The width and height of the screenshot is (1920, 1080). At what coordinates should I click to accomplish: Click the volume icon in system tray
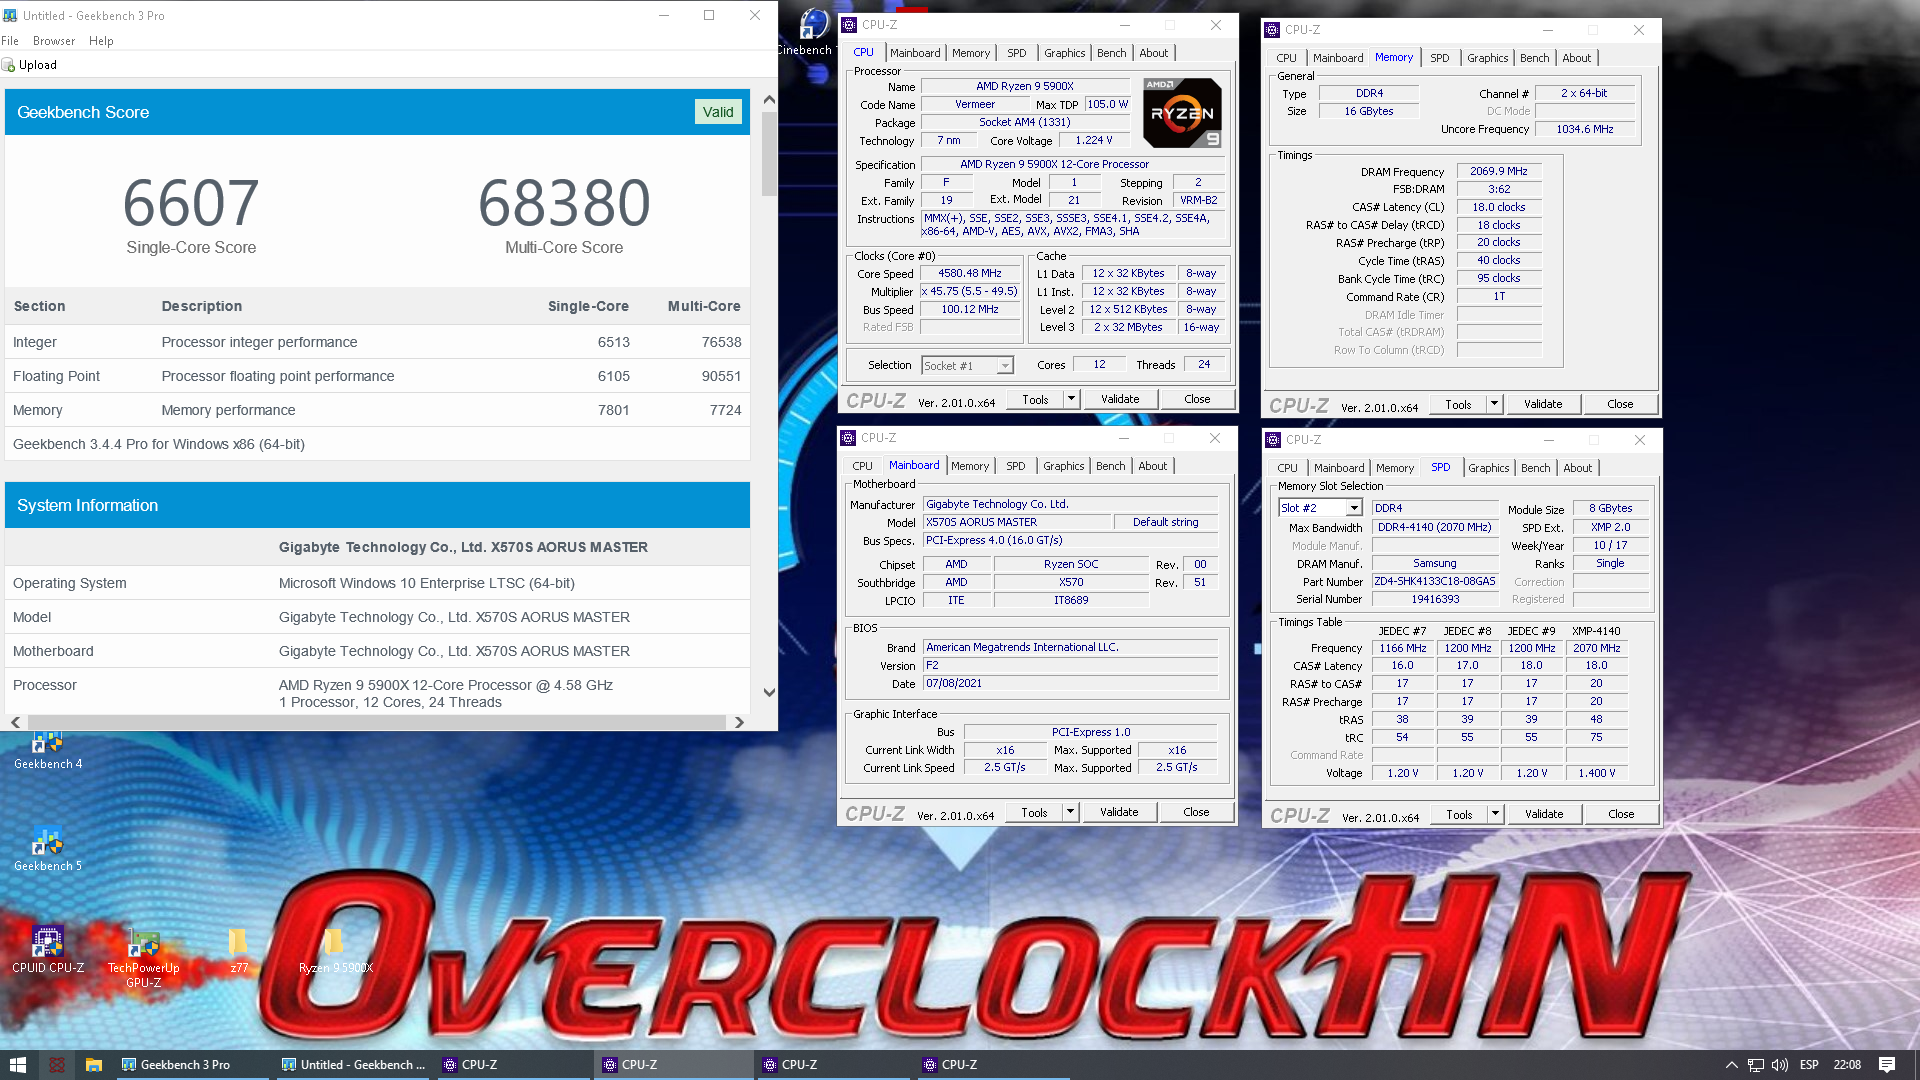(x=1779, y=1065)
